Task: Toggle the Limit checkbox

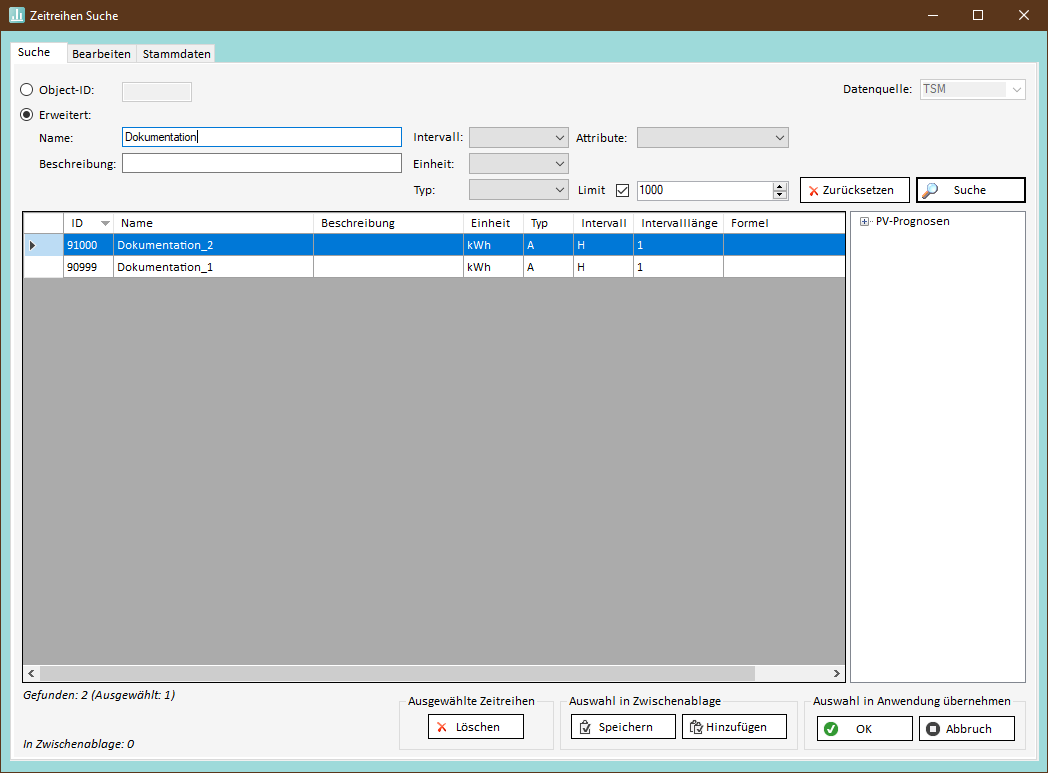Action: pyautogui.click(x=622, y=190)
